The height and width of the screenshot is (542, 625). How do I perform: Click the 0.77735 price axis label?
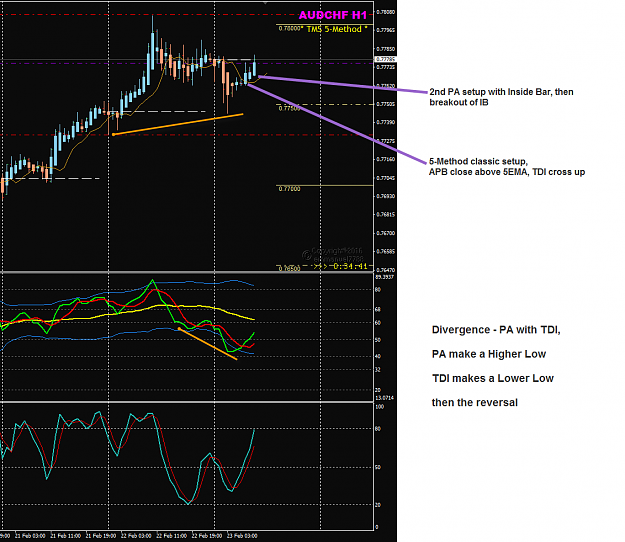385,67
